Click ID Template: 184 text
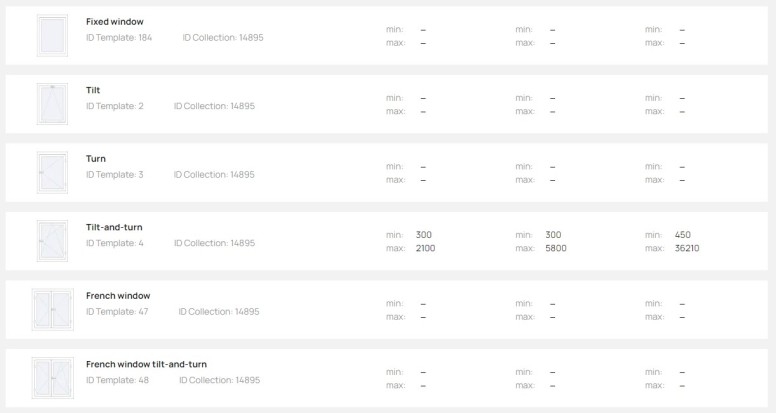The height and width of the screenshot is (413, 776). point(119,38)
